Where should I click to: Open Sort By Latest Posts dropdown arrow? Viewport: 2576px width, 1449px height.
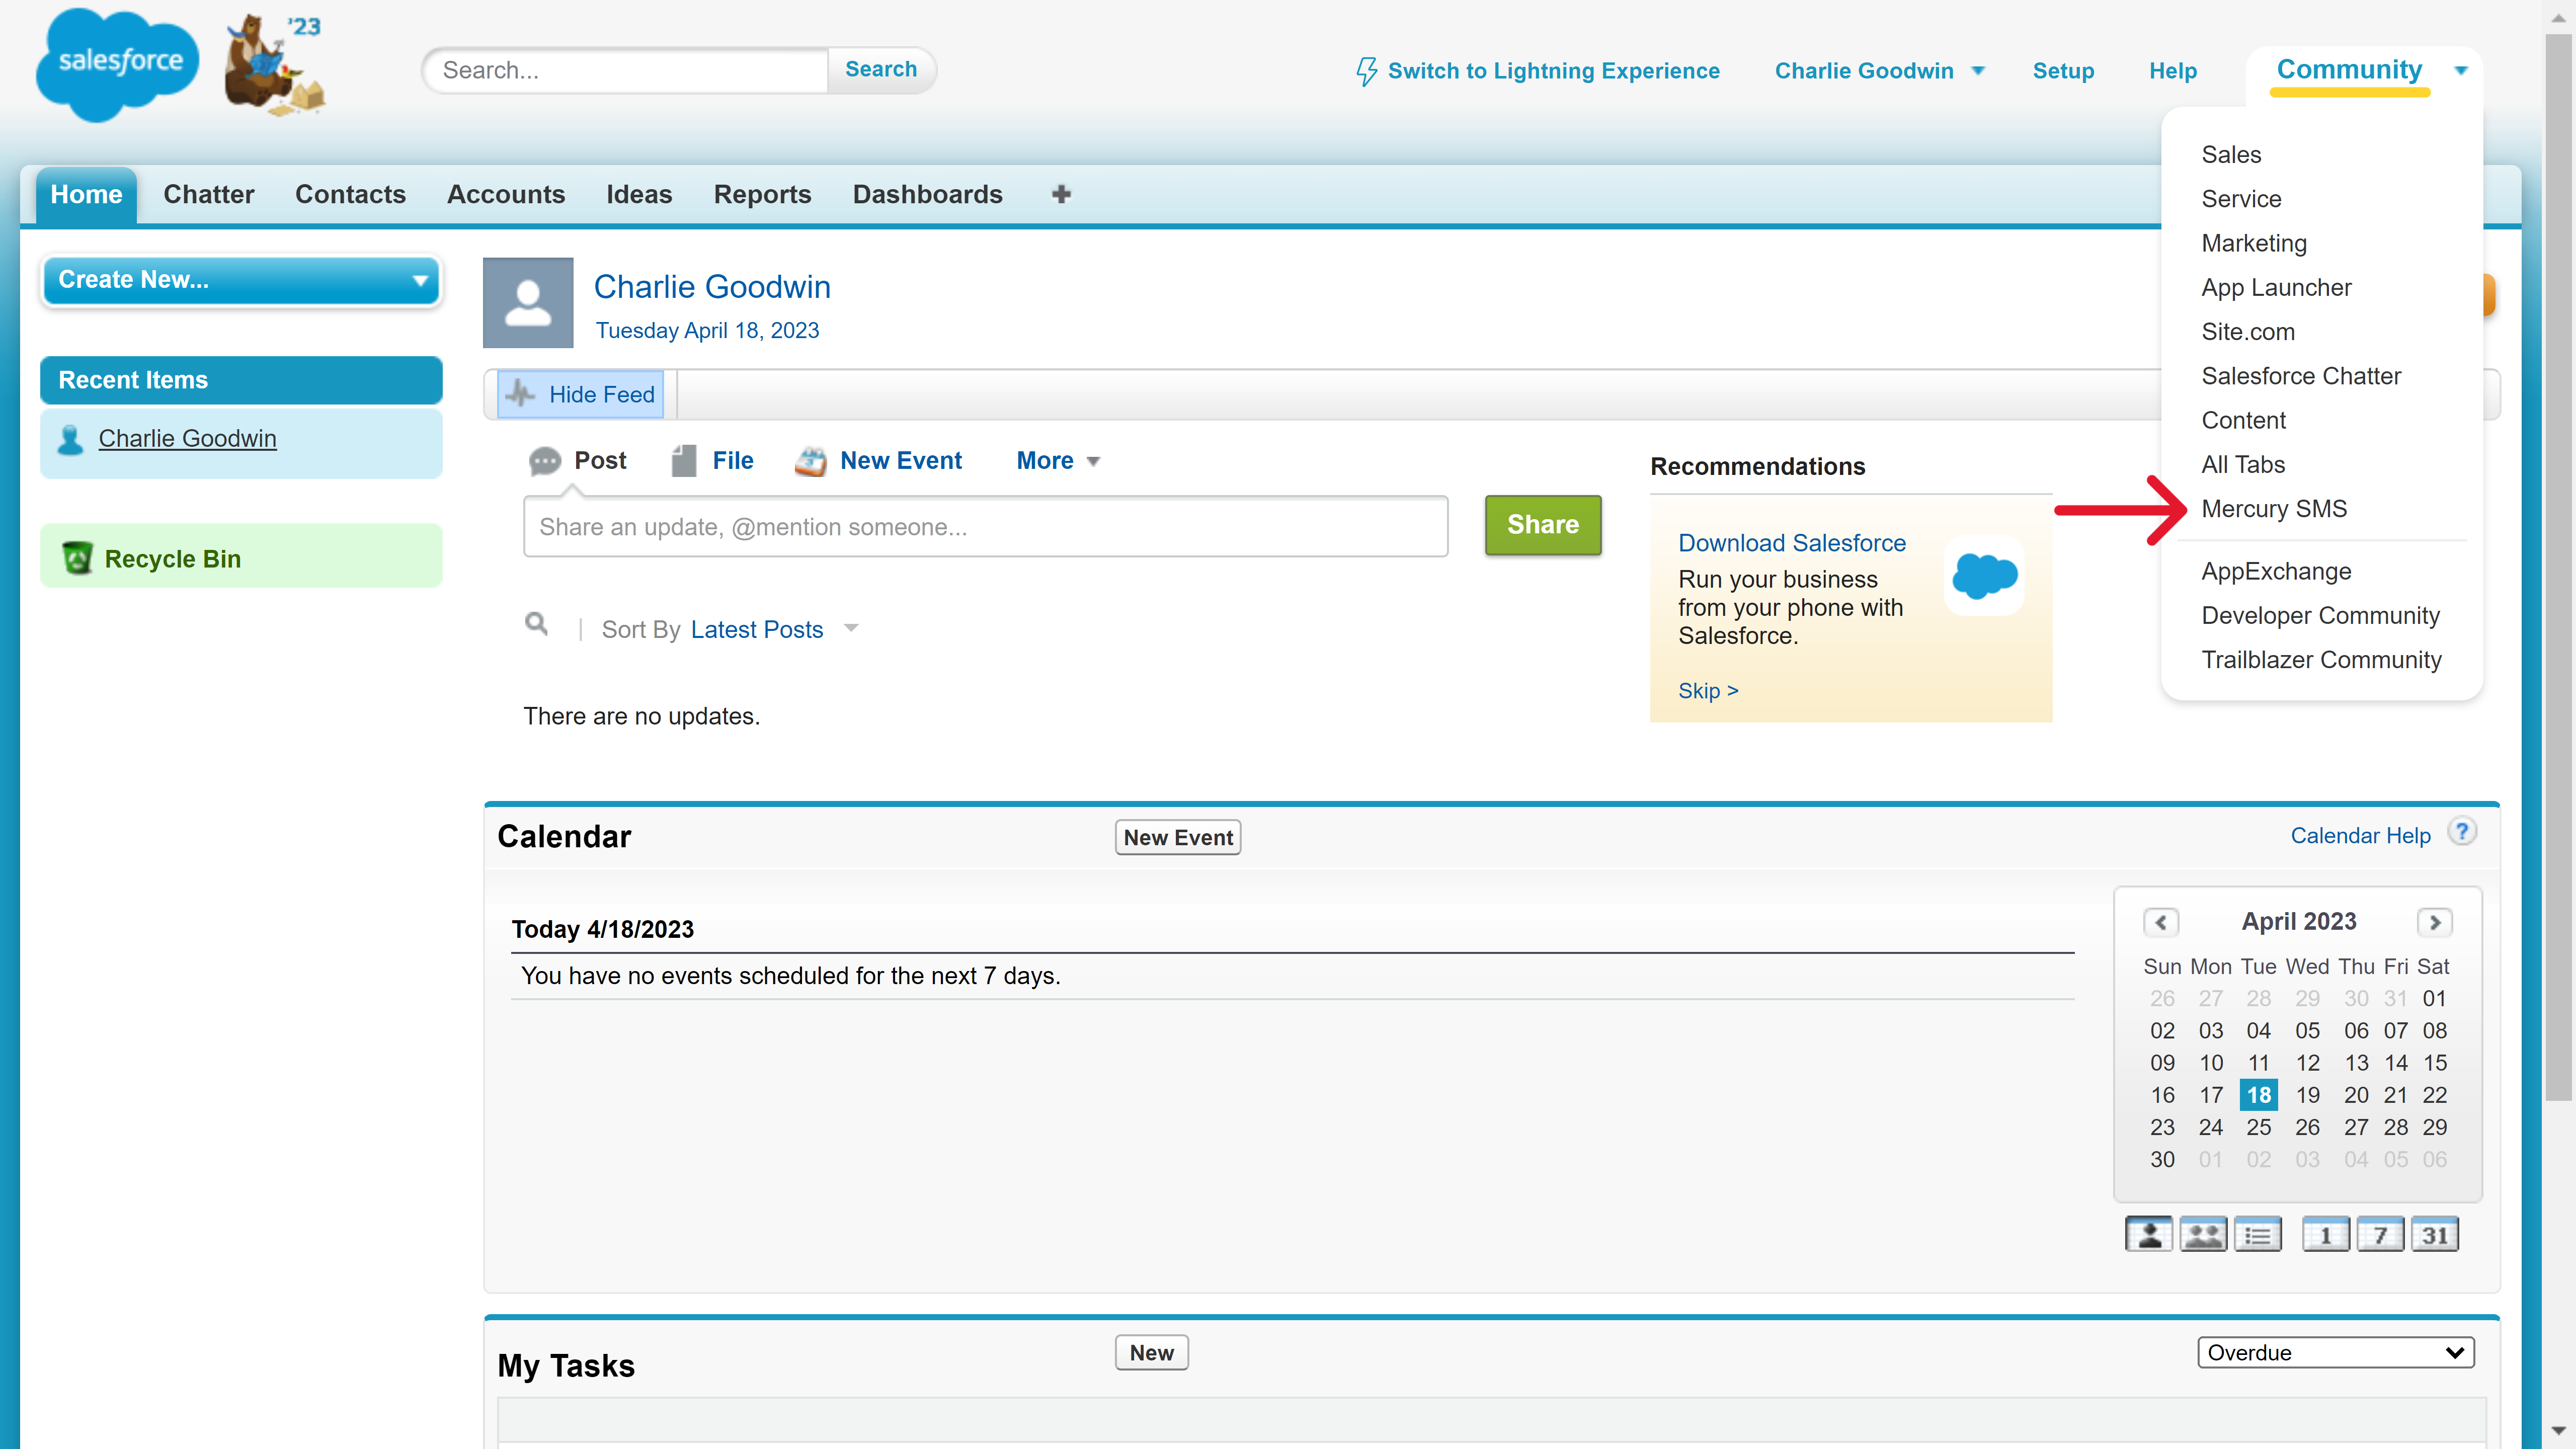click(x=851, y=629)
